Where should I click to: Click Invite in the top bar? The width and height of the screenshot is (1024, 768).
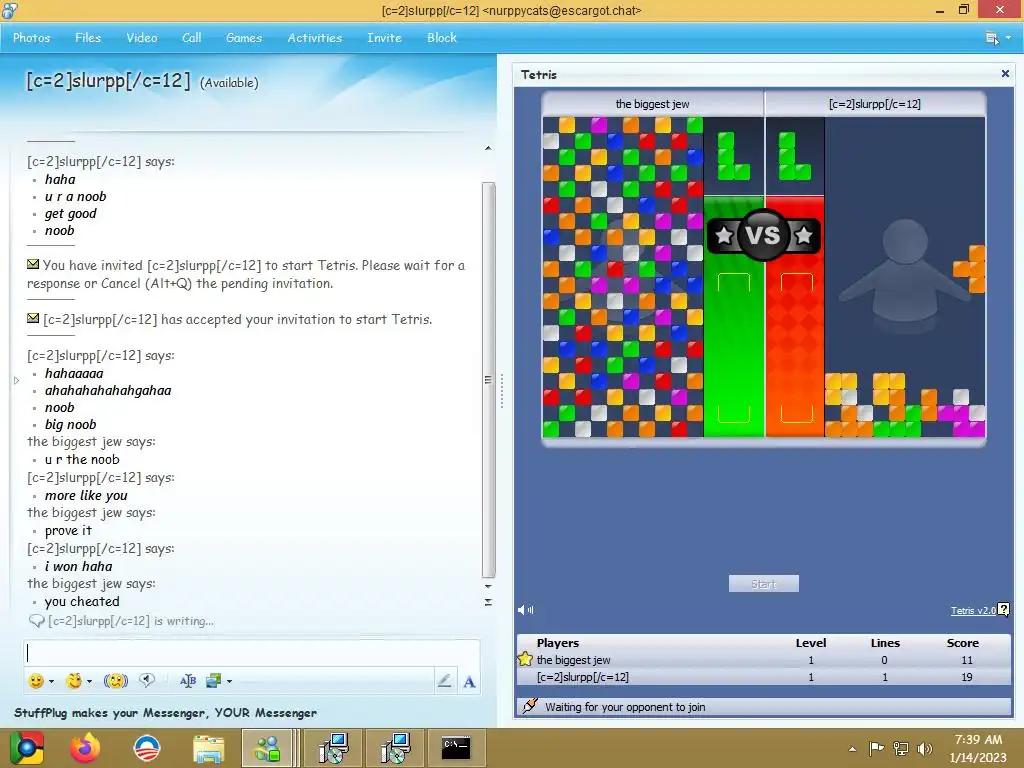point(384,38)
